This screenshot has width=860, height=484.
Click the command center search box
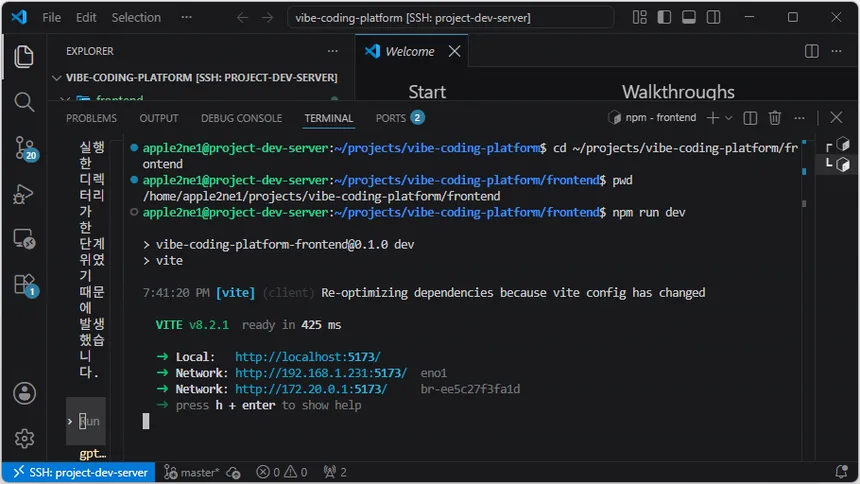point(450,18)
